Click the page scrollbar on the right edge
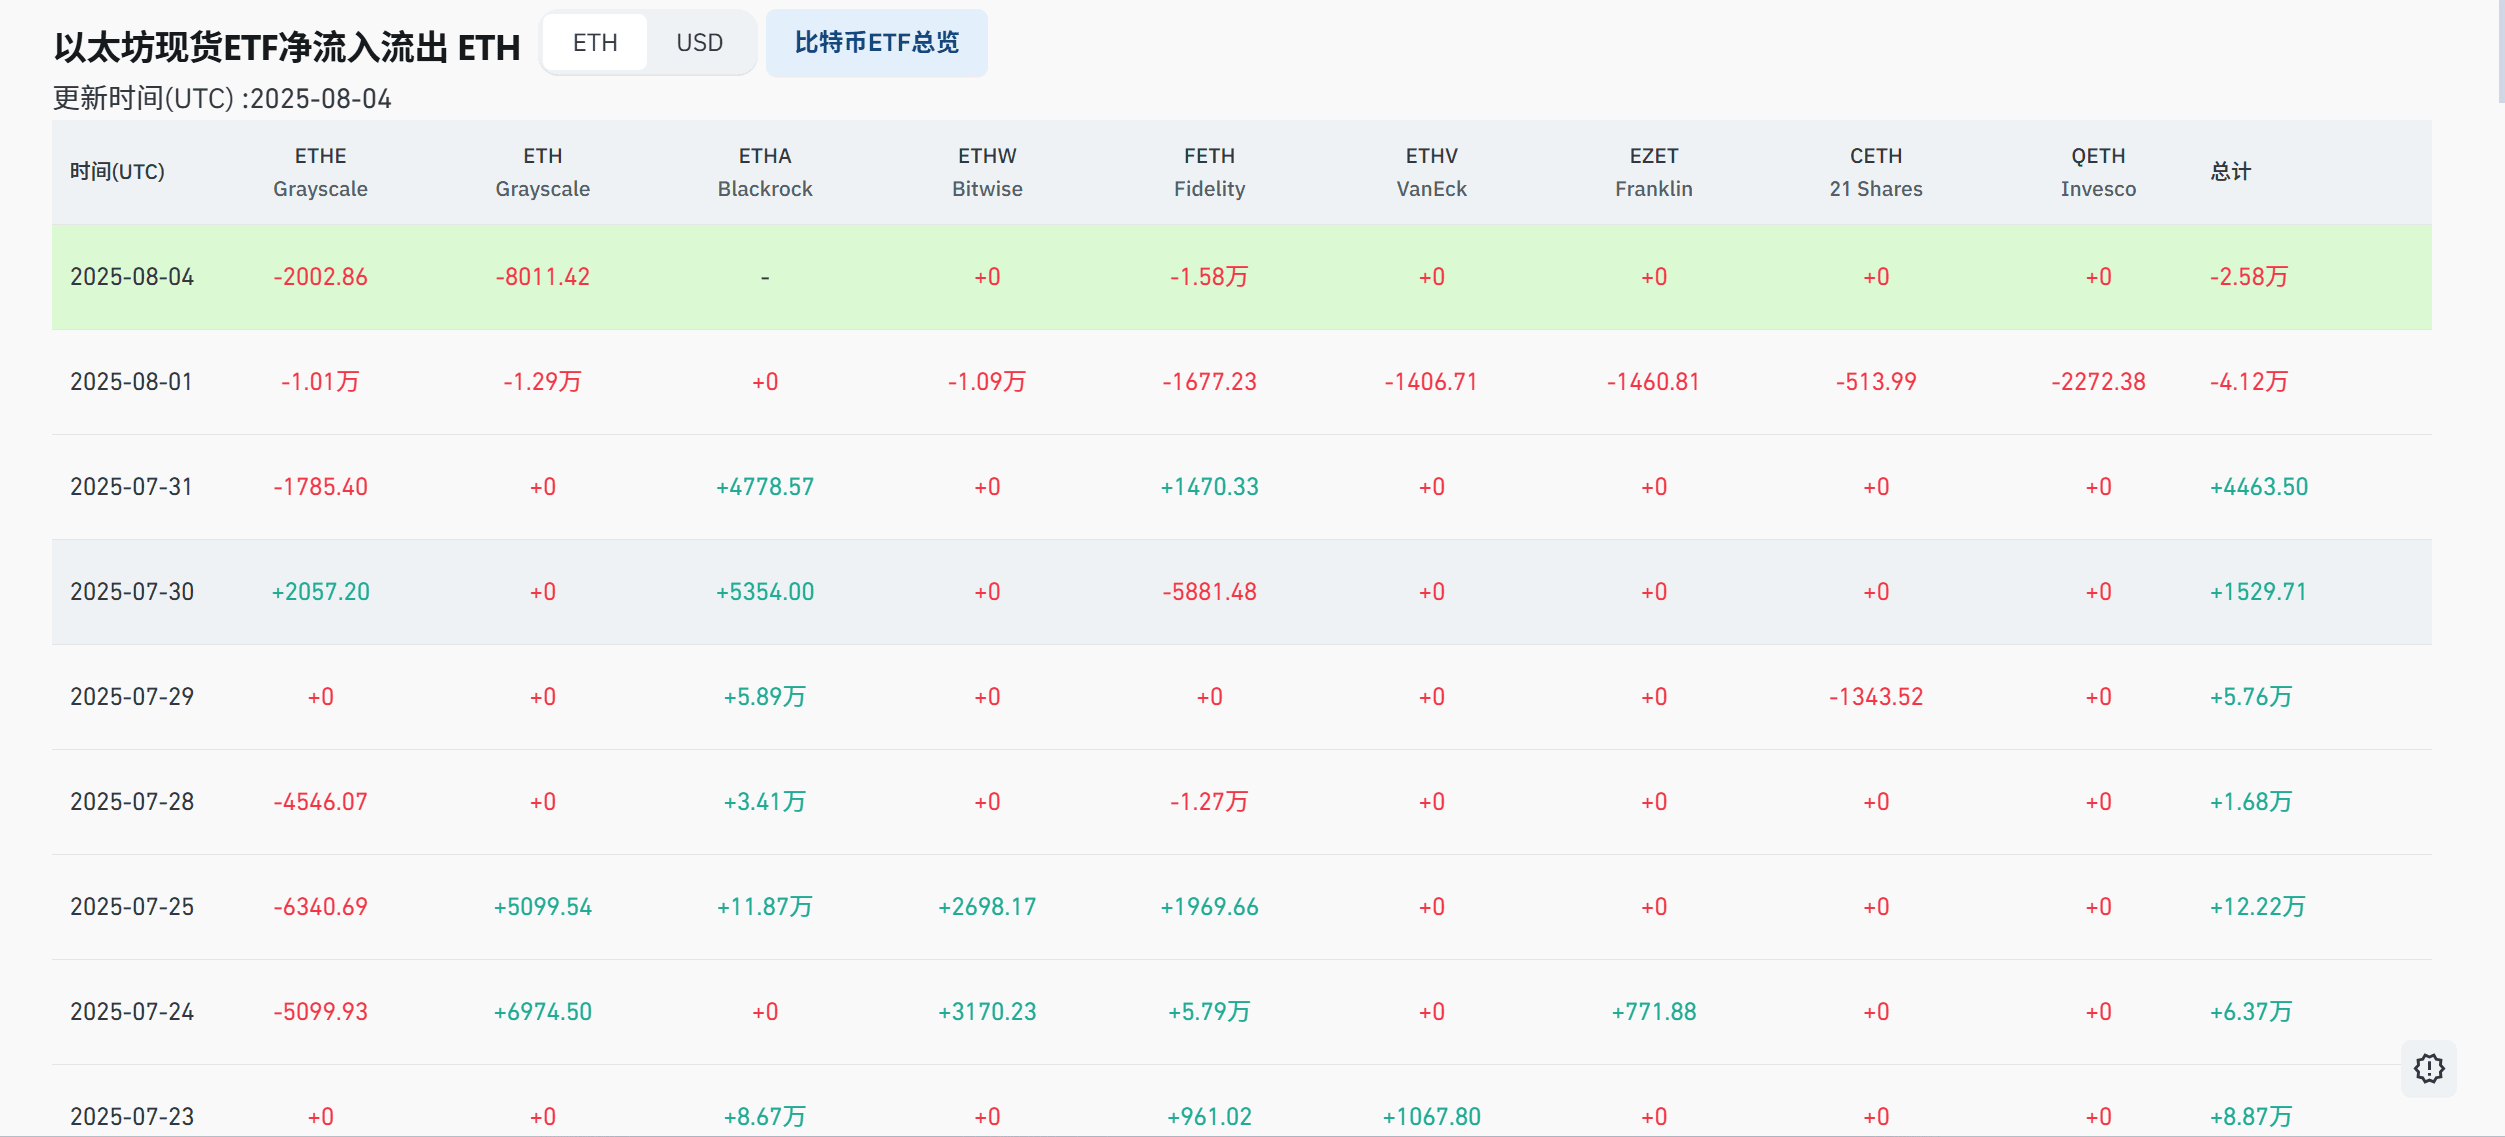The height and width of the screenshot is (1137, 2505). pos(2501,52)
